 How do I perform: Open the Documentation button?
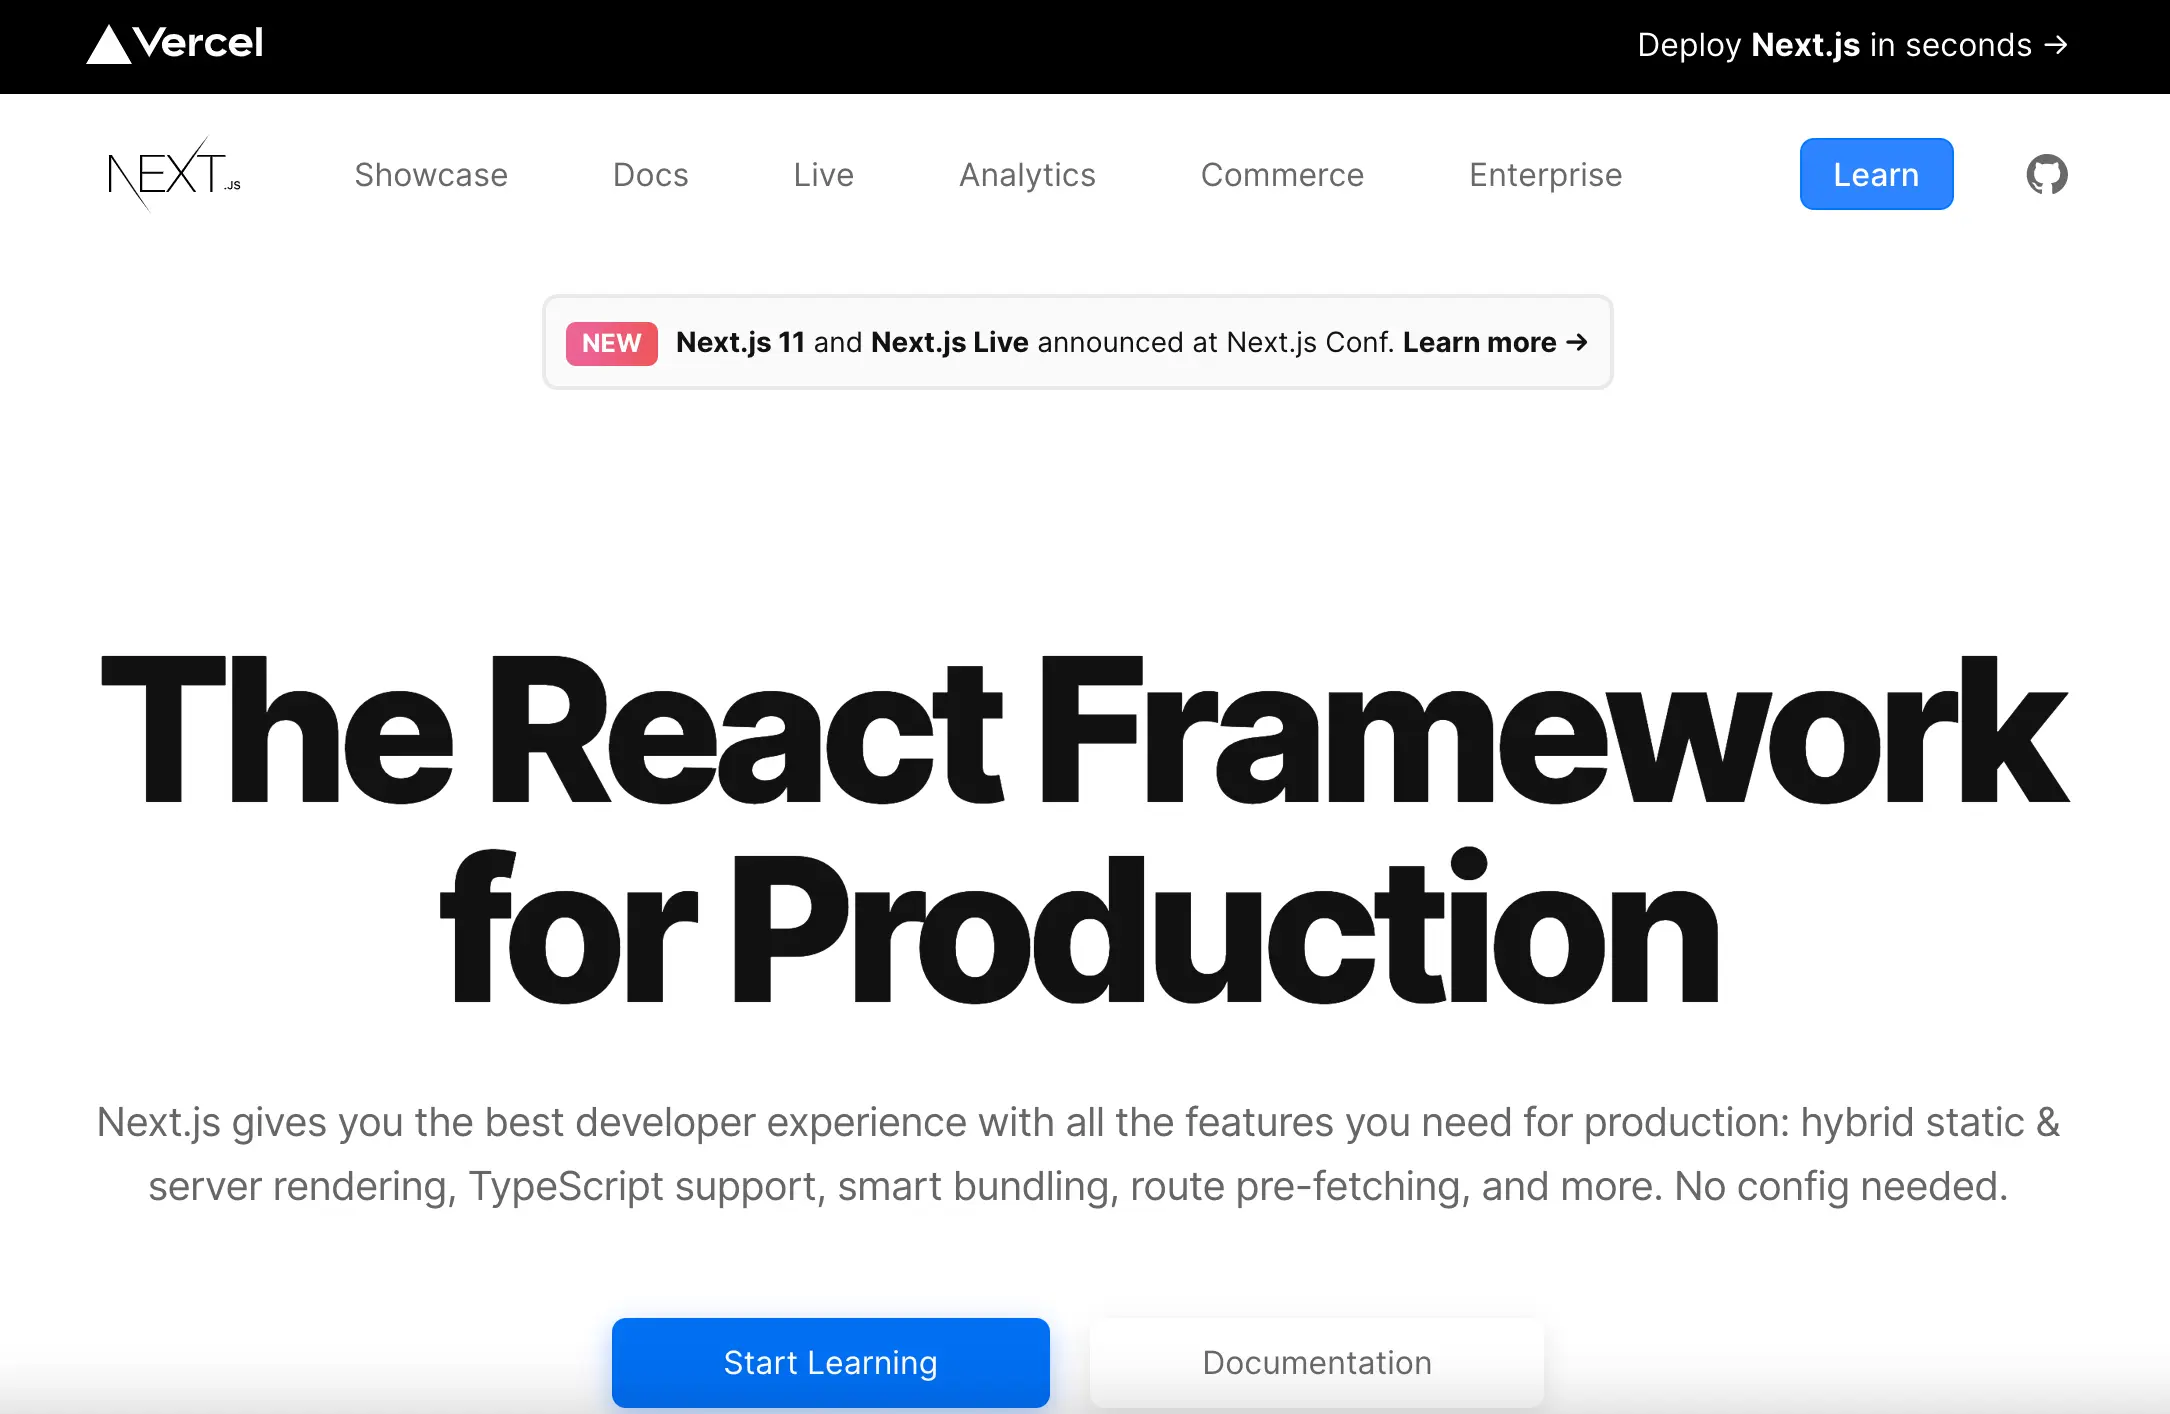click(1316, 1362)
